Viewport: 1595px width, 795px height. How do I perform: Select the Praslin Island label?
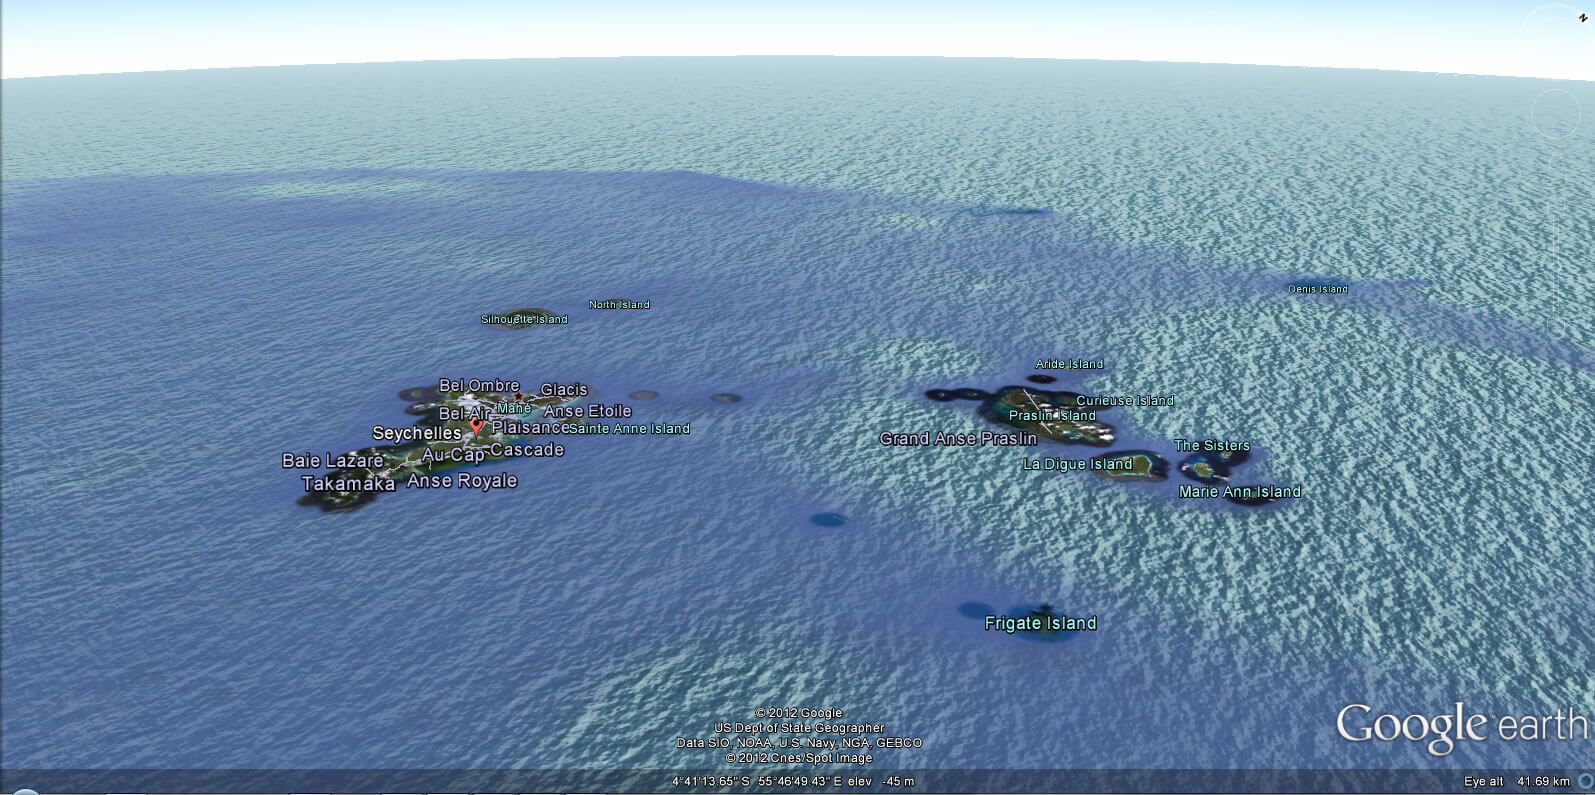1052,416
